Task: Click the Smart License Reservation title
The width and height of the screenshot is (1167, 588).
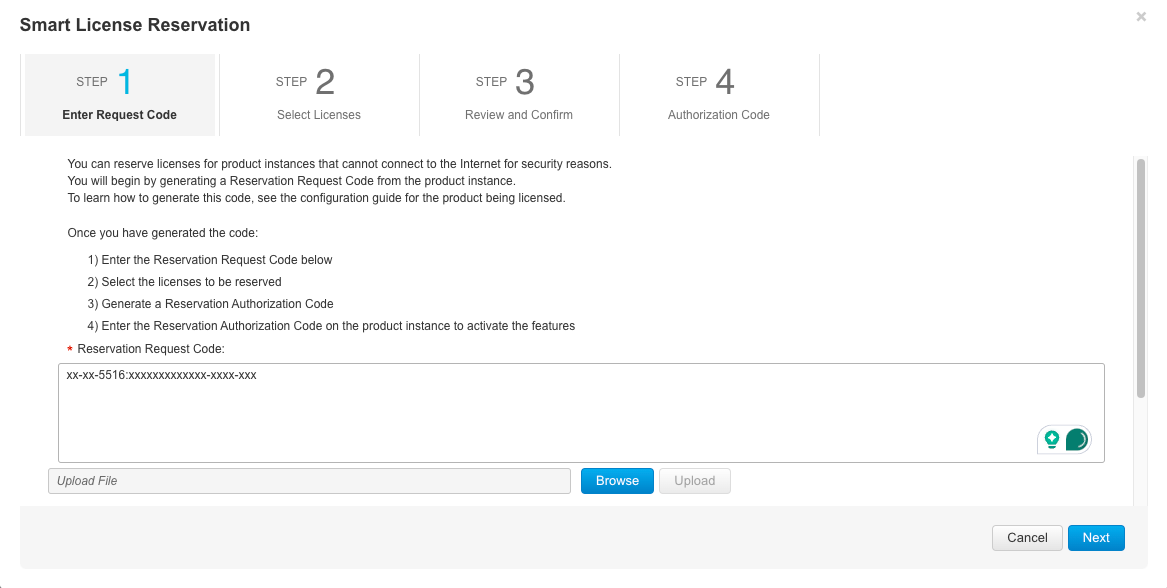Action: click(135, 24)
